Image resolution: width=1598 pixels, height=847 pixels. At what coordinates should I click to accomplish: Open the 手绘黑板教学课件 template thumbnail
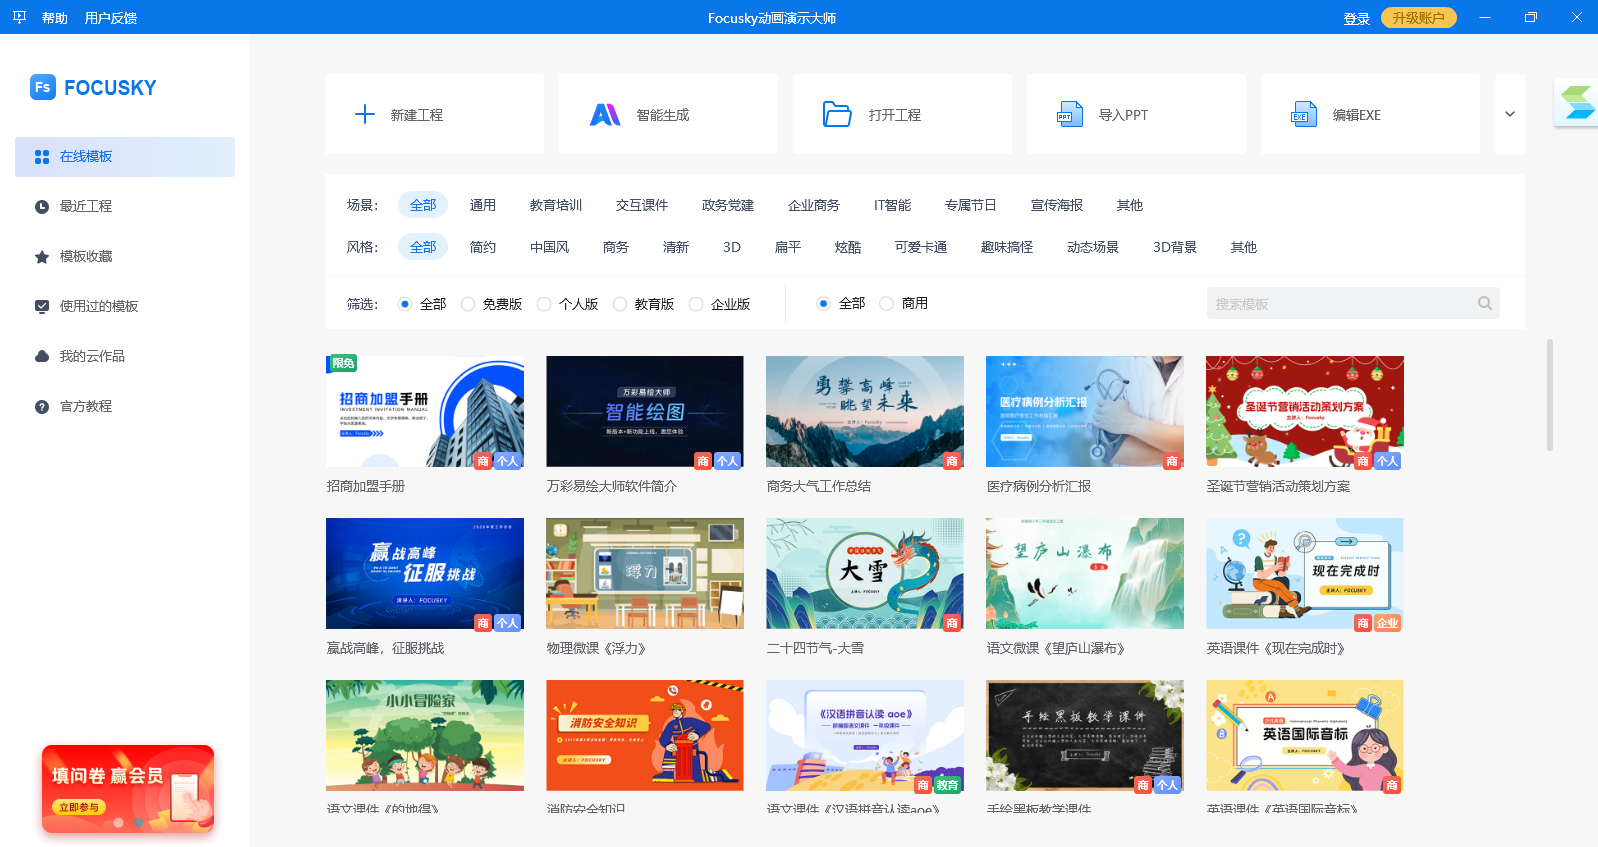coord(1085,735)
